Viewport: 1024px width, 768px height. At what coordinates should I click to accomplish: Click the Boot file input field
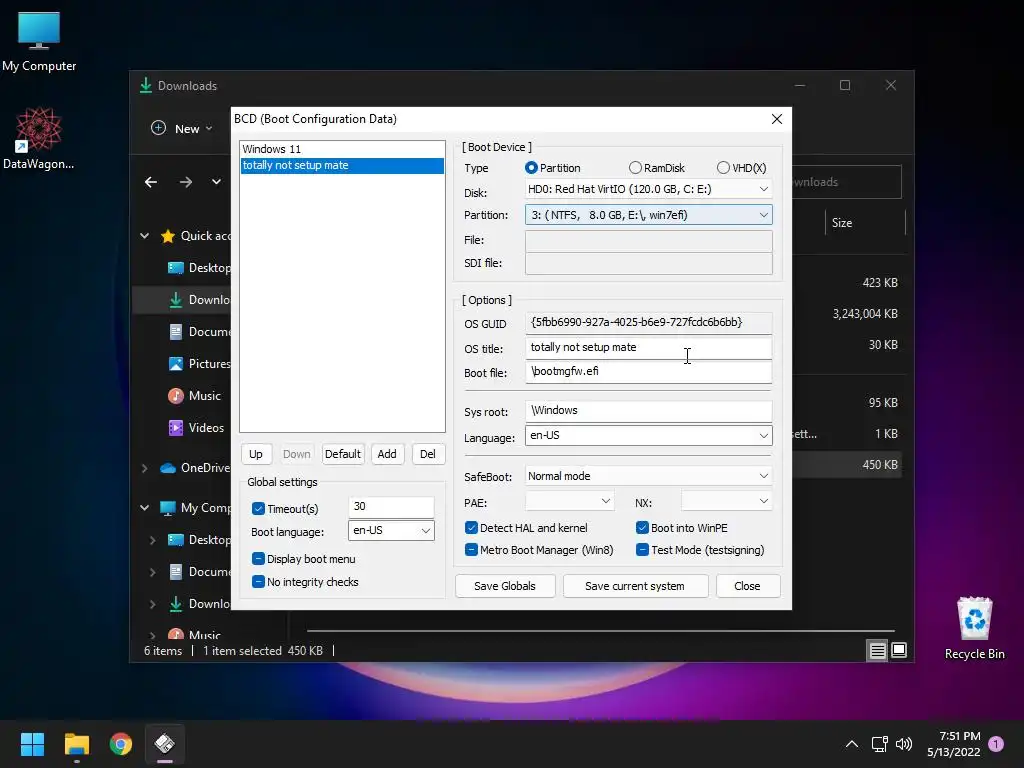[648, 372]
